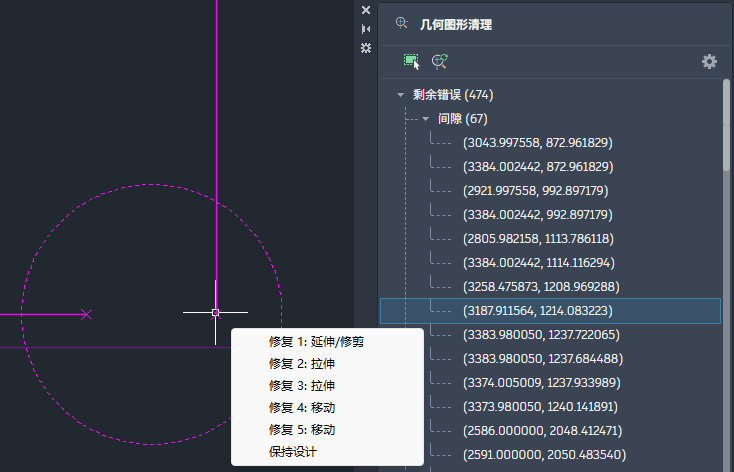The image size is (734, 472).
Task: Click the 几何图形清理 title icon
Action: (x=402, y=23)
